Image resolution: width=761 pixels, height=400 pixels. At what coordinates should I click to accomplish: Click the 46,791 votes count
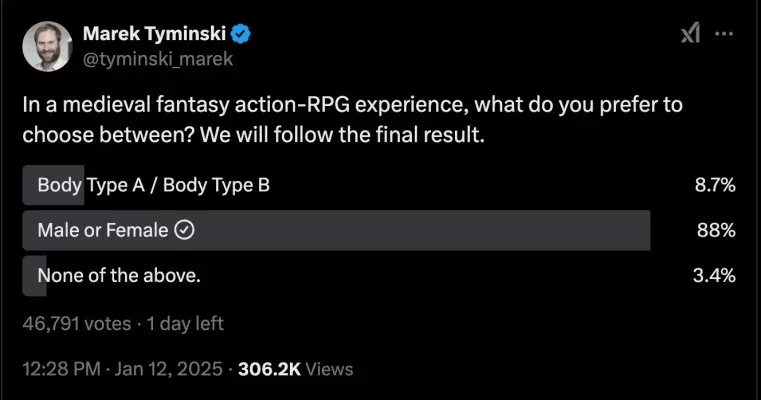[77, 323]
